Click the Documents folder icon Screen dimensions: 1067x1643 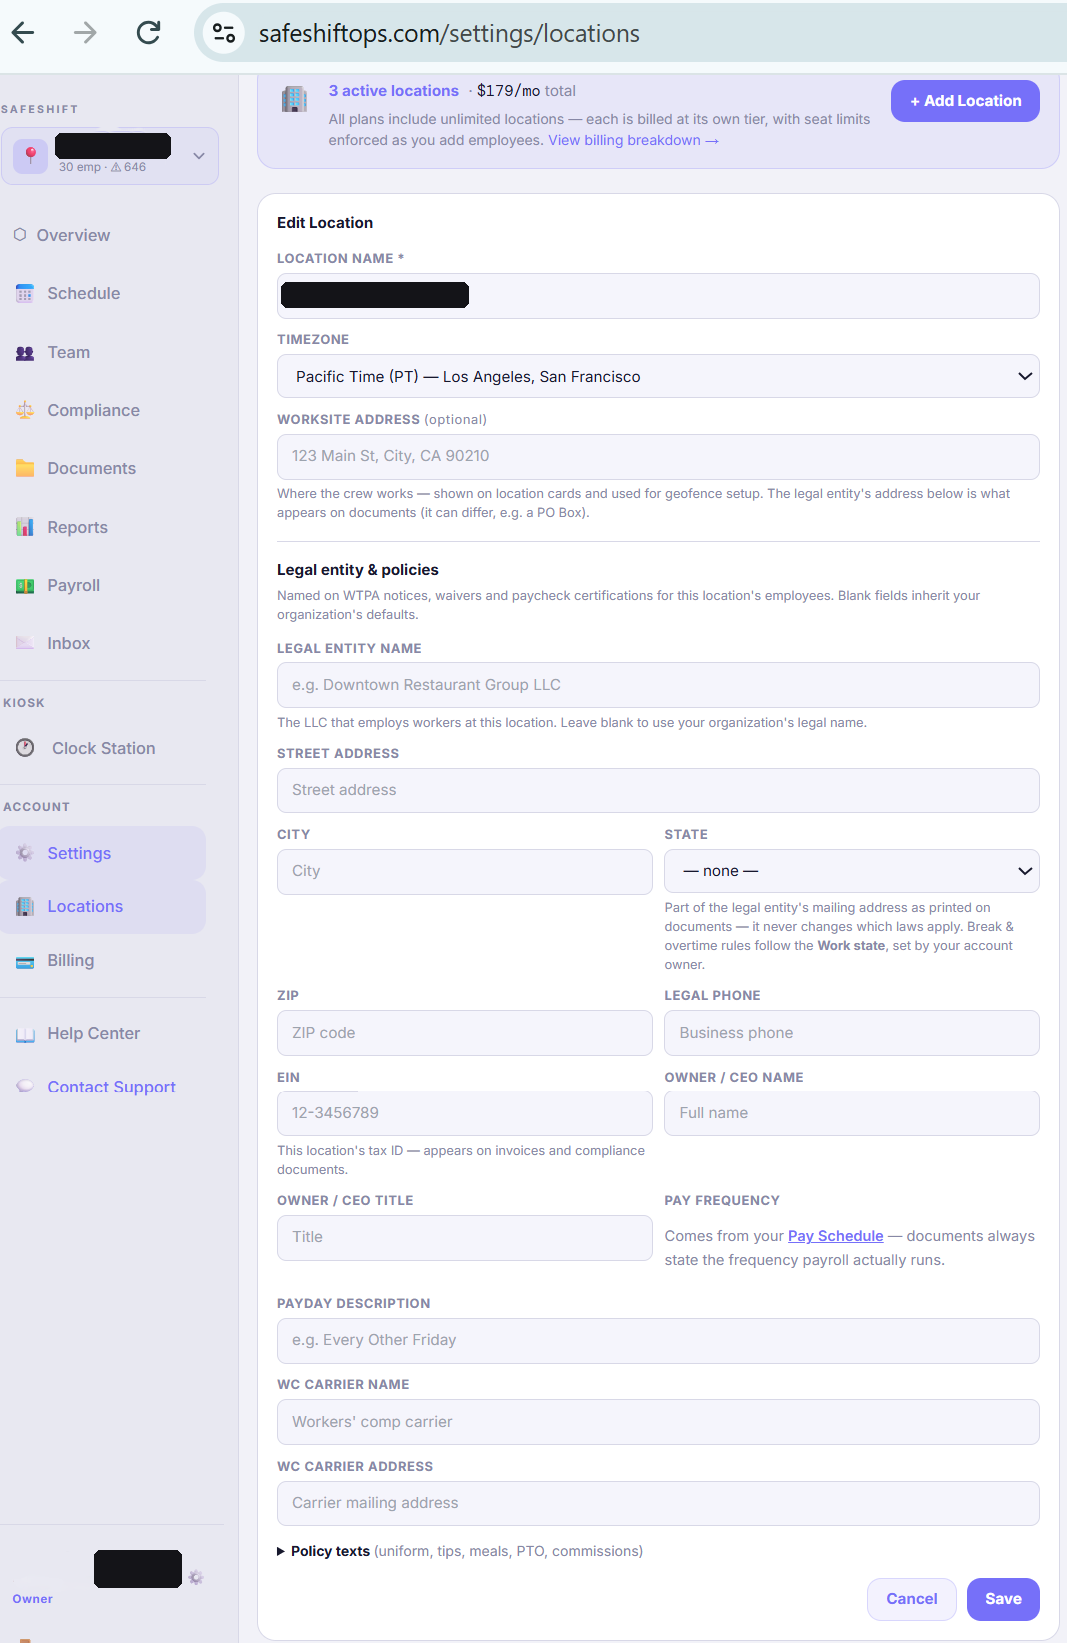[x=25, y=468]
